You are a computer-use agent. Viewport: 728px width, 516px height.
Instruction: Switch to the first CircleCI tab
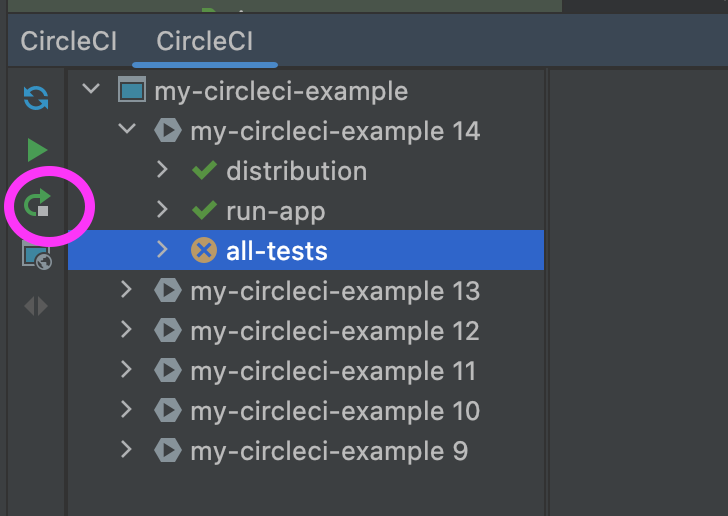coord(69,41)
